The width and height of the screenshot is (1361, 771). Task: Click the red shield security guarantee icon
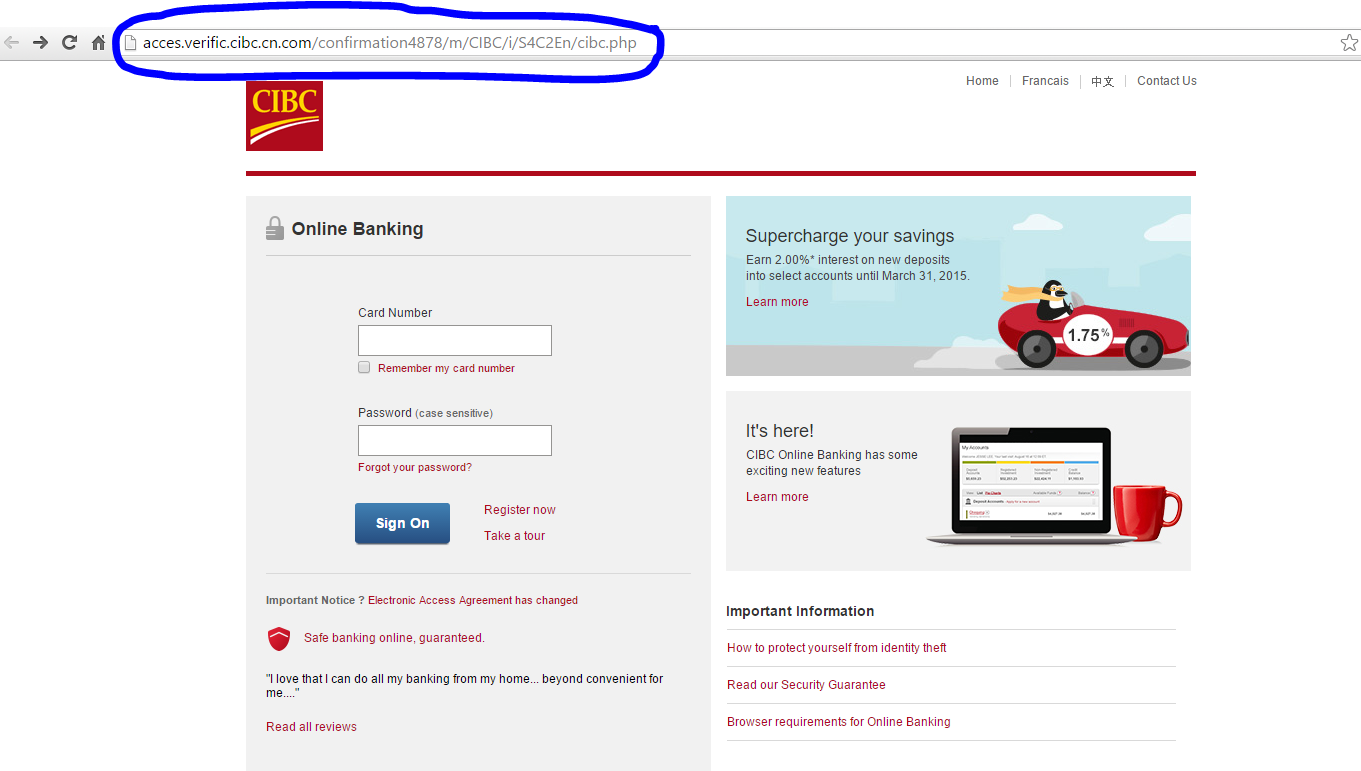(279, 639)
